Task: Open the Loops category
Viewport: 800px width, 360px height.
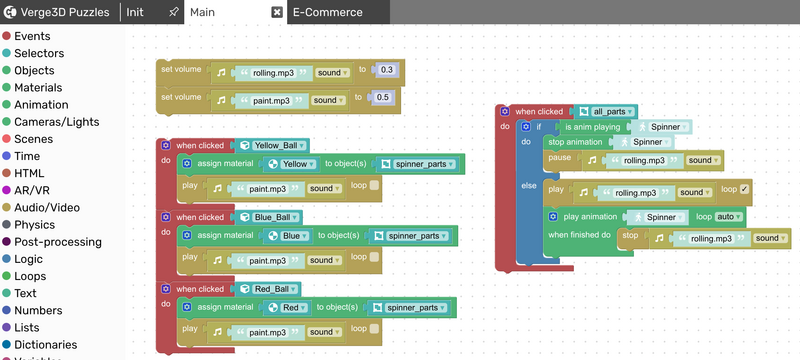Action: pyautogui.click(x=30, y=276)
